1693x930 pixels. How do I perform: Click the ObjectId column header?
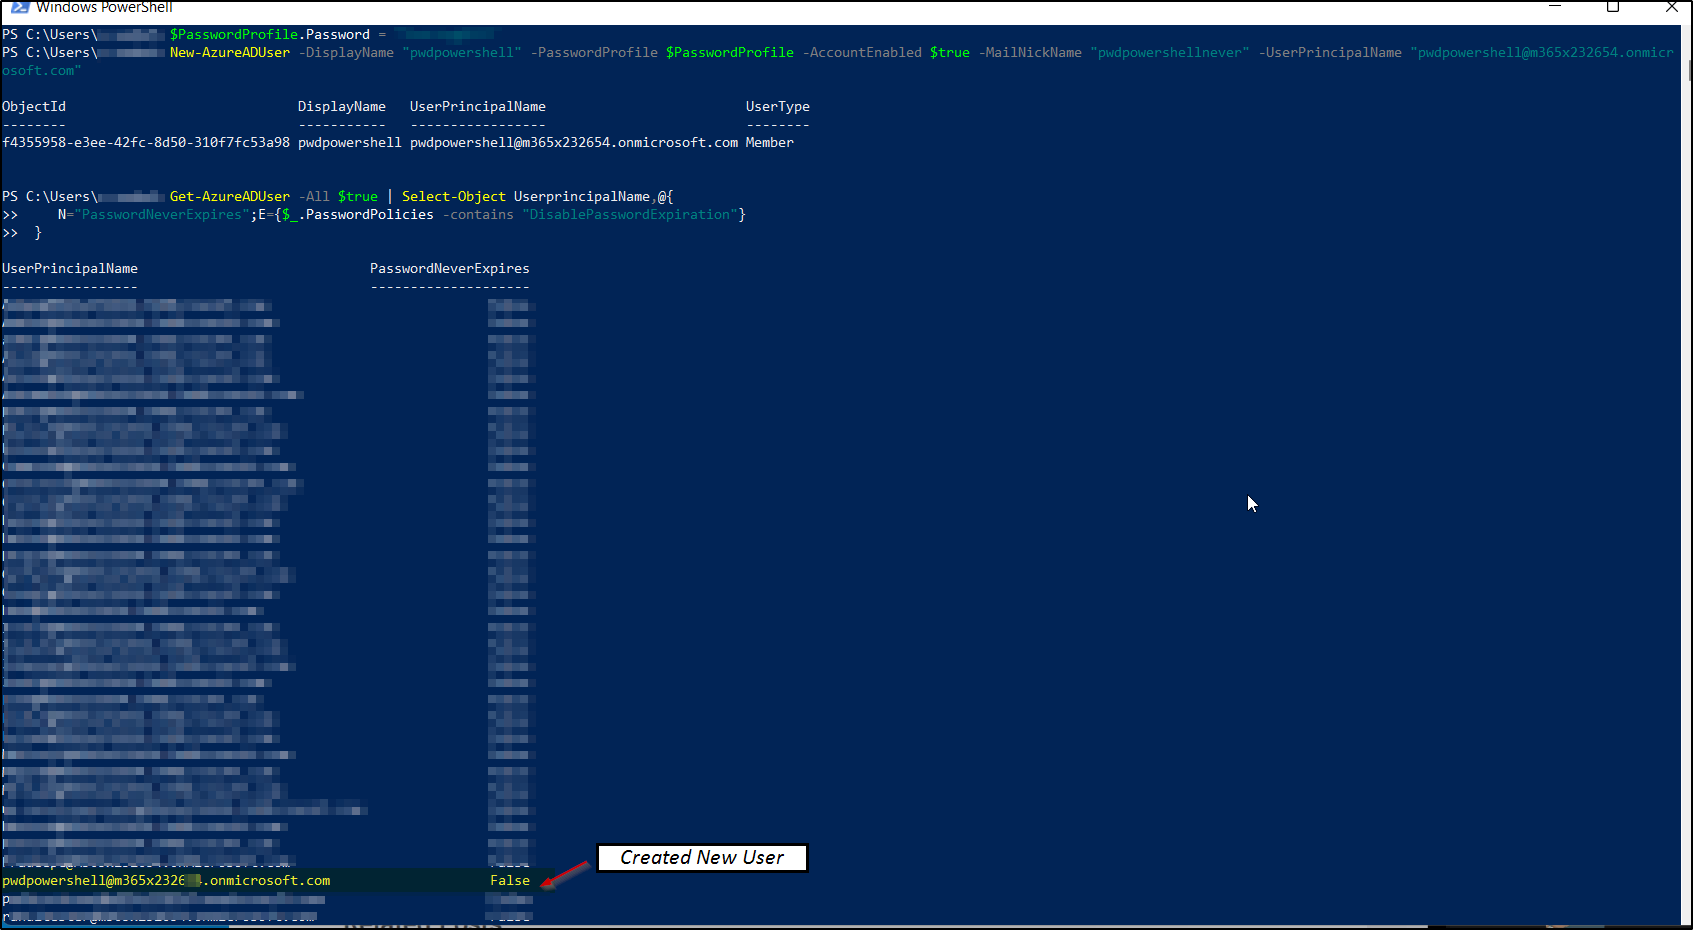[34, 107]
